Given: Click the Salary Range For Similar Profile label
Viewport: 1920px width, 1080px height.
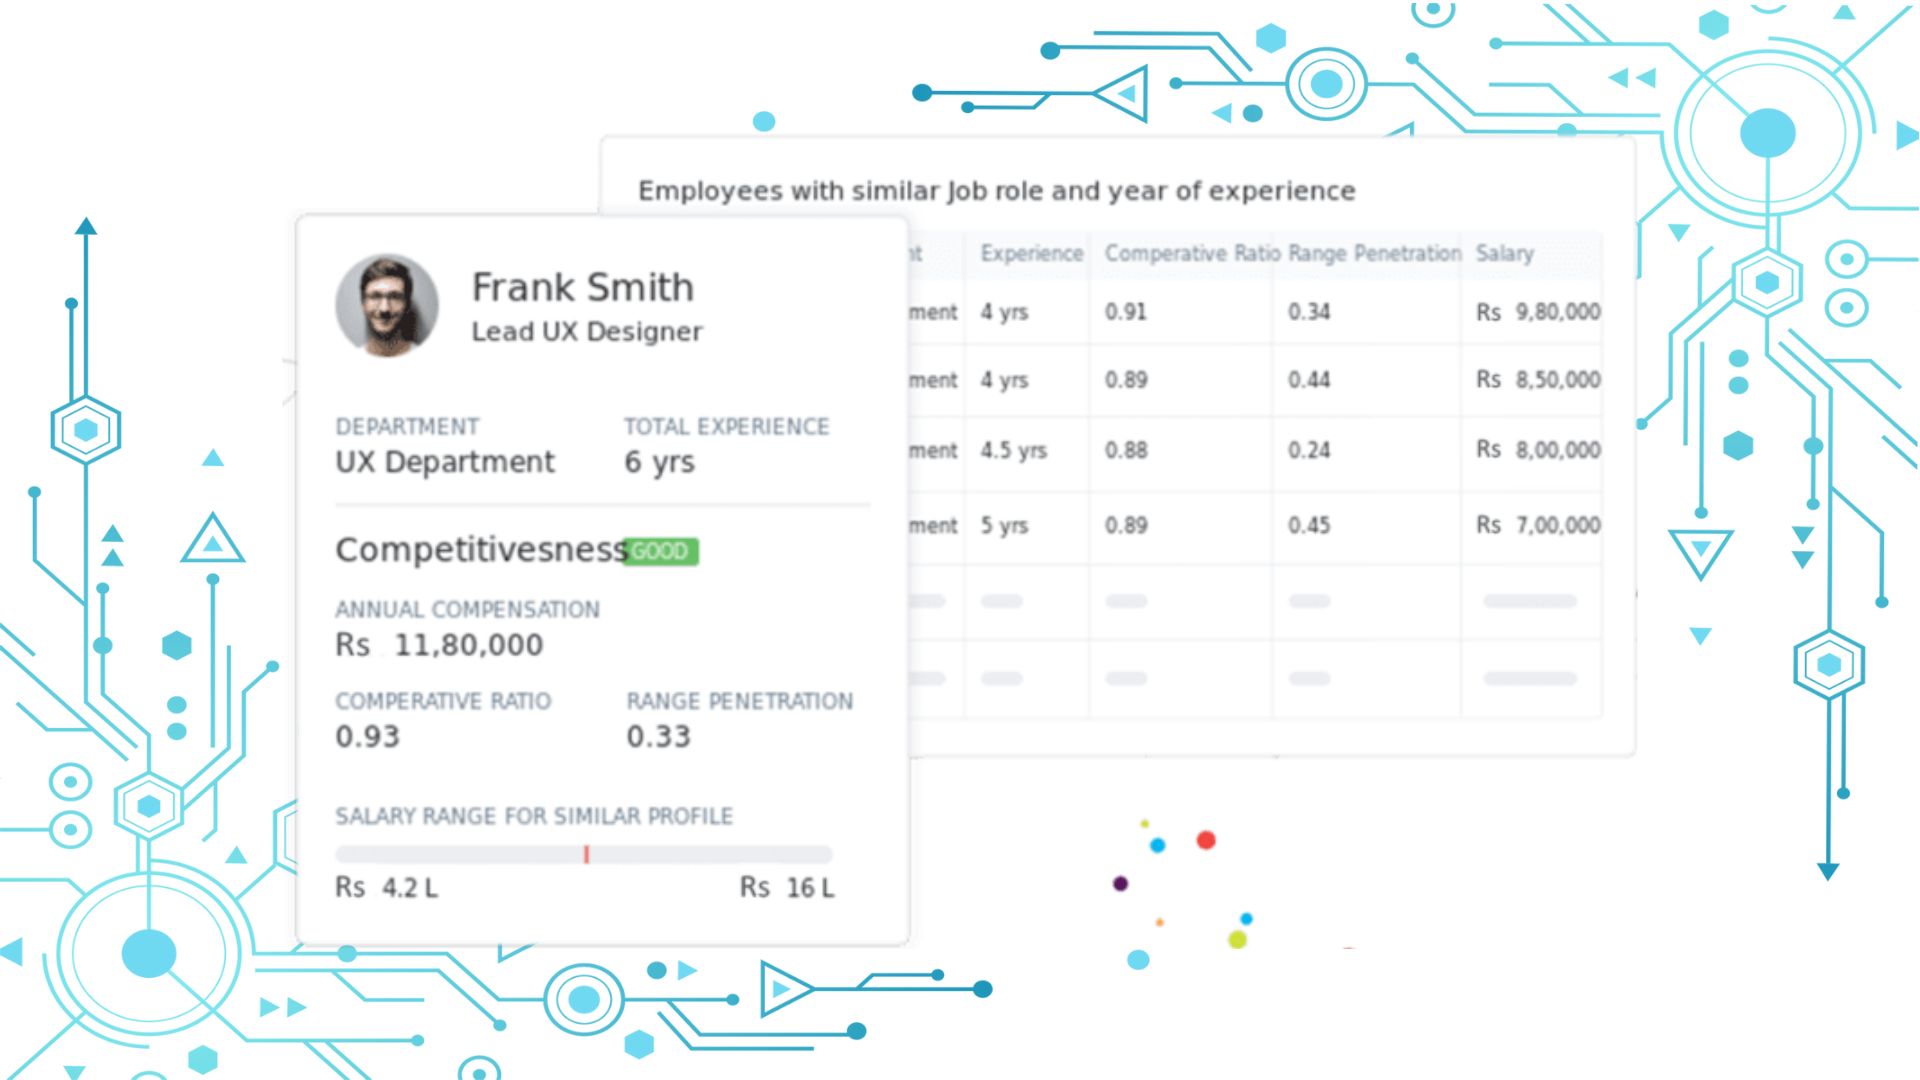Looking at the screenshot, I should click(534, 816).
